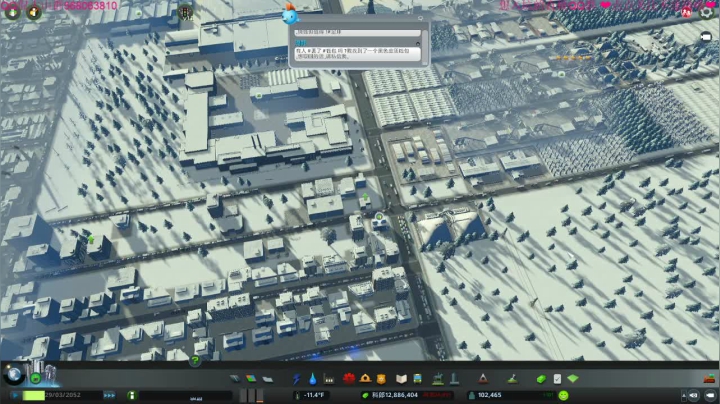Open the Police badge menu
Viewport: 720px width, 404px height.
point(381,379)
